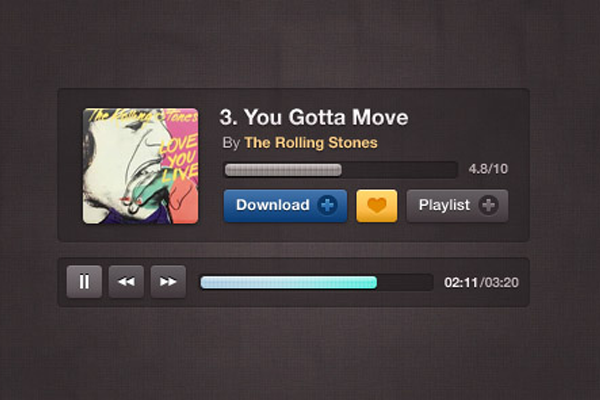Viewport: 600px width, 400px height.
Task: Skip back with the rewind button
Action: click(126, 282)
